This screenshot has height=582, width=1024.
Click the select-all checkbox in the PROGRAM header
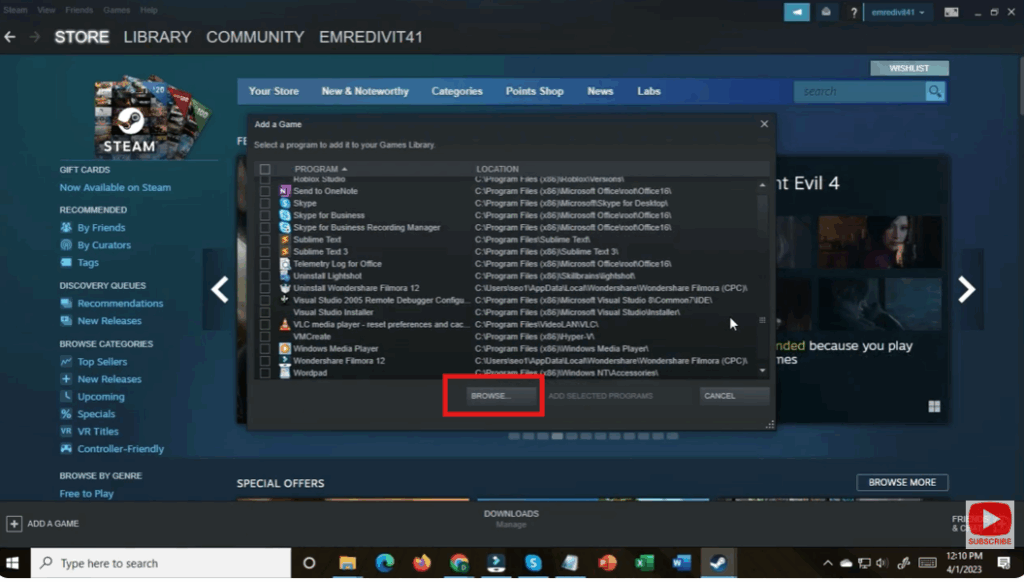point(265,168)
